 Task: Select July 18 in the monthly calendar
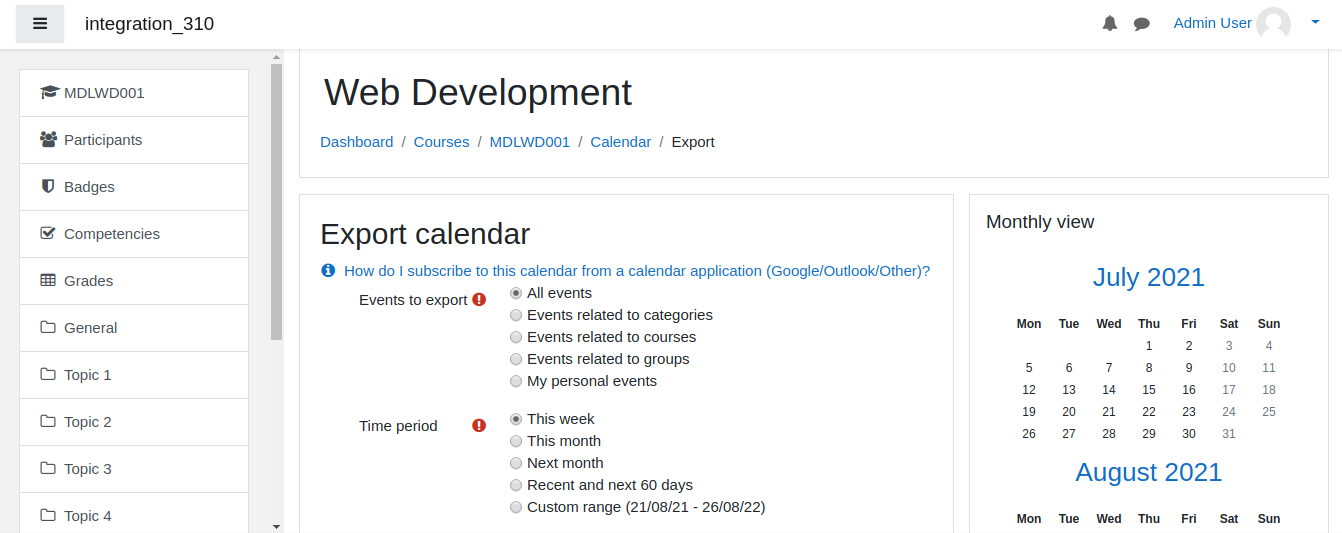pyautogui.click(x=1269, y=390)
